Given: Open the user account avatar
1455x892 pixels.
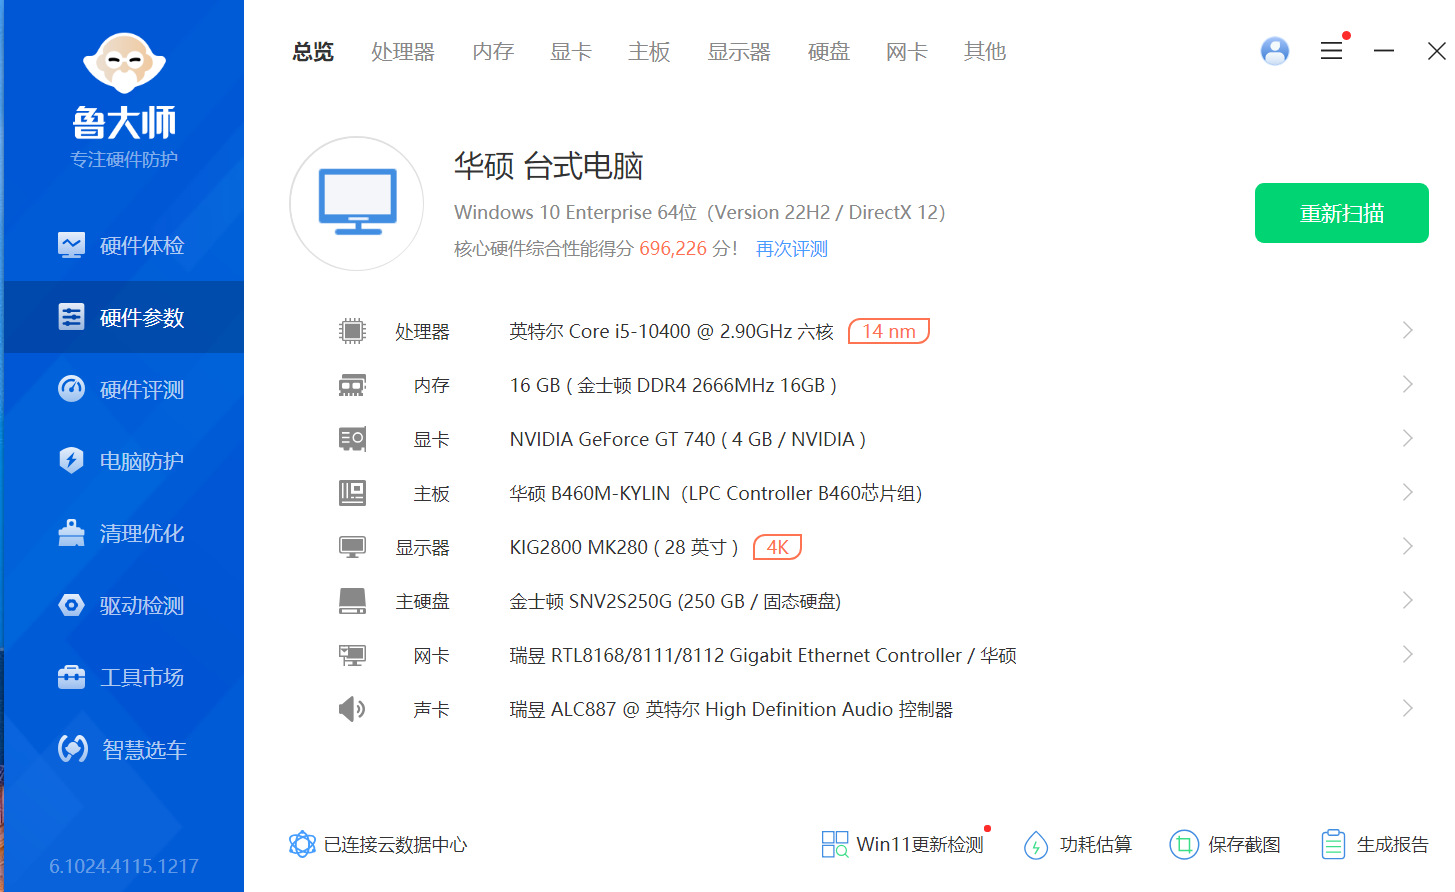Looking at the screenshot, I should [1275, 51].
